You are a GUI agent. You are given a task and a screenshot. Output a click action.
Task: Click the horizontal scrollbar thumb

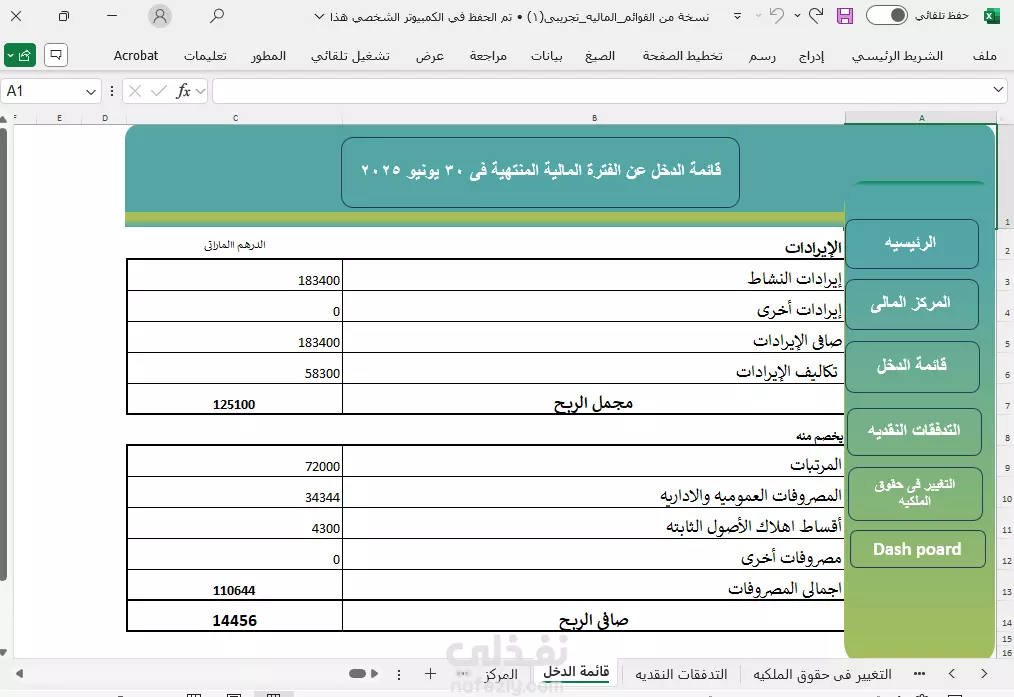[x=357, y=674]
